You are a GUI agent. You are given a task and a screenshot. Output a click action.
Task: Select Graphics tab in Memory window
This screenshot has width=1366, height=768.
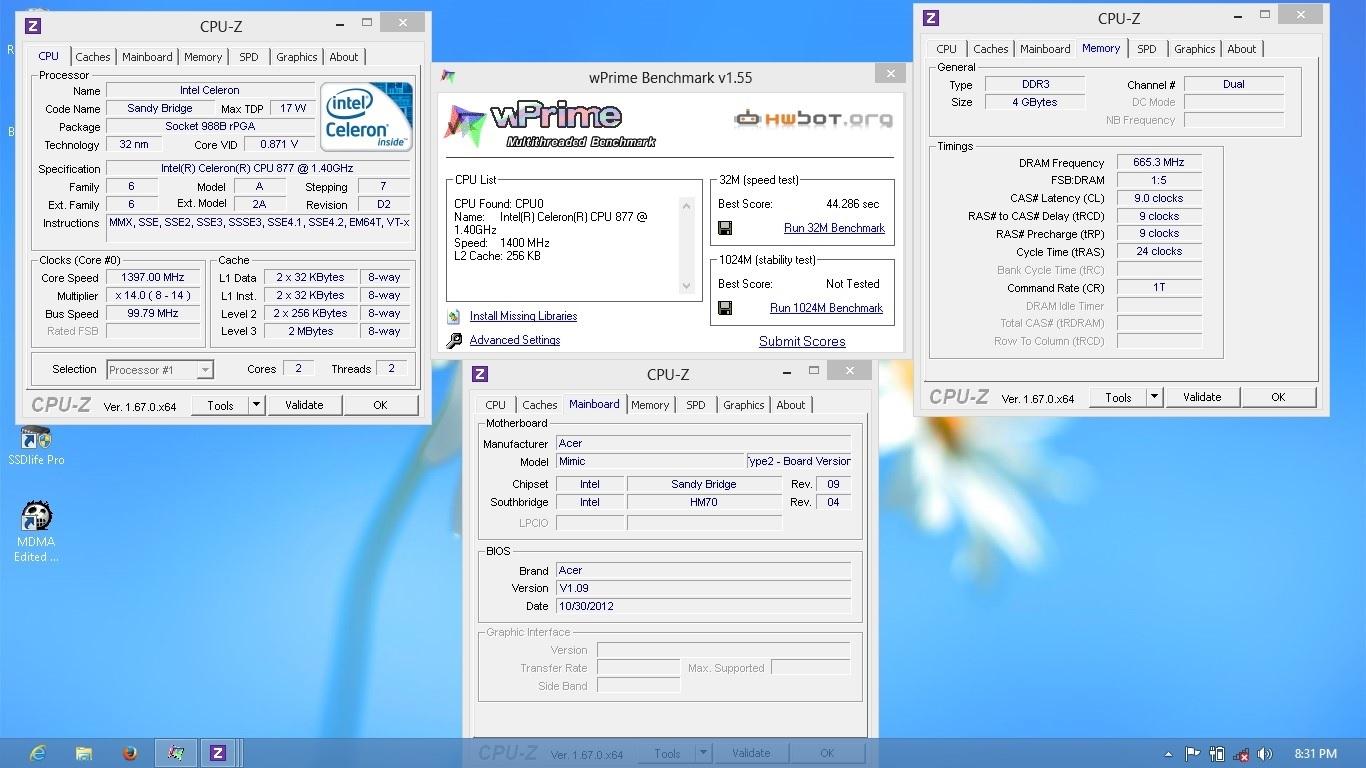point(1195,49)
